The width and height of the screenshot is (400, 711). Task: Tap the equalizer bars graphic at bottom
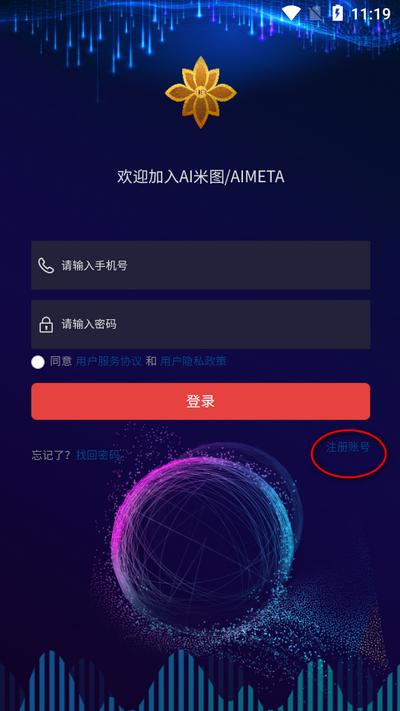pos(200,680)
